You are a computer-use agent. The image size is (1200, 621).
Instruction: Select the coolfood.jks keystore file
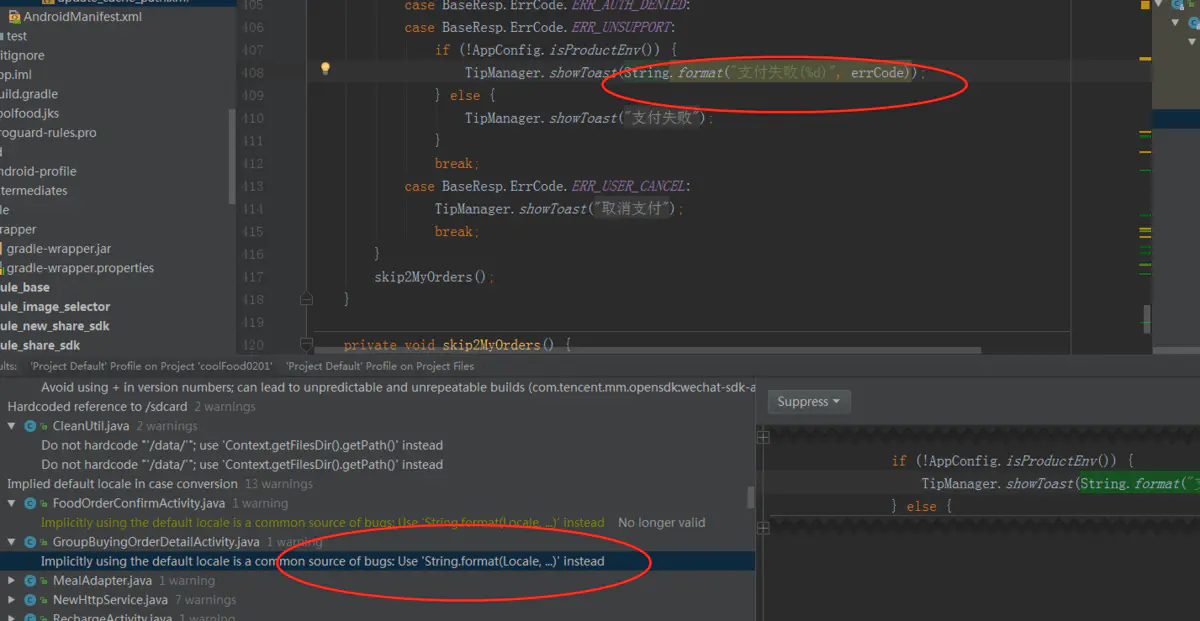pos(30,113)
